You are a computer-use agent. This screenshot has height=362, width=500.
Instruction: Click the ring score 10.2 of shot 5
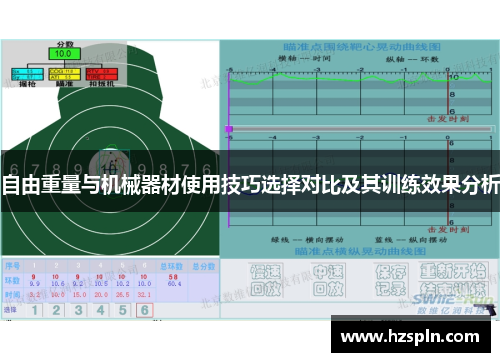122,284
